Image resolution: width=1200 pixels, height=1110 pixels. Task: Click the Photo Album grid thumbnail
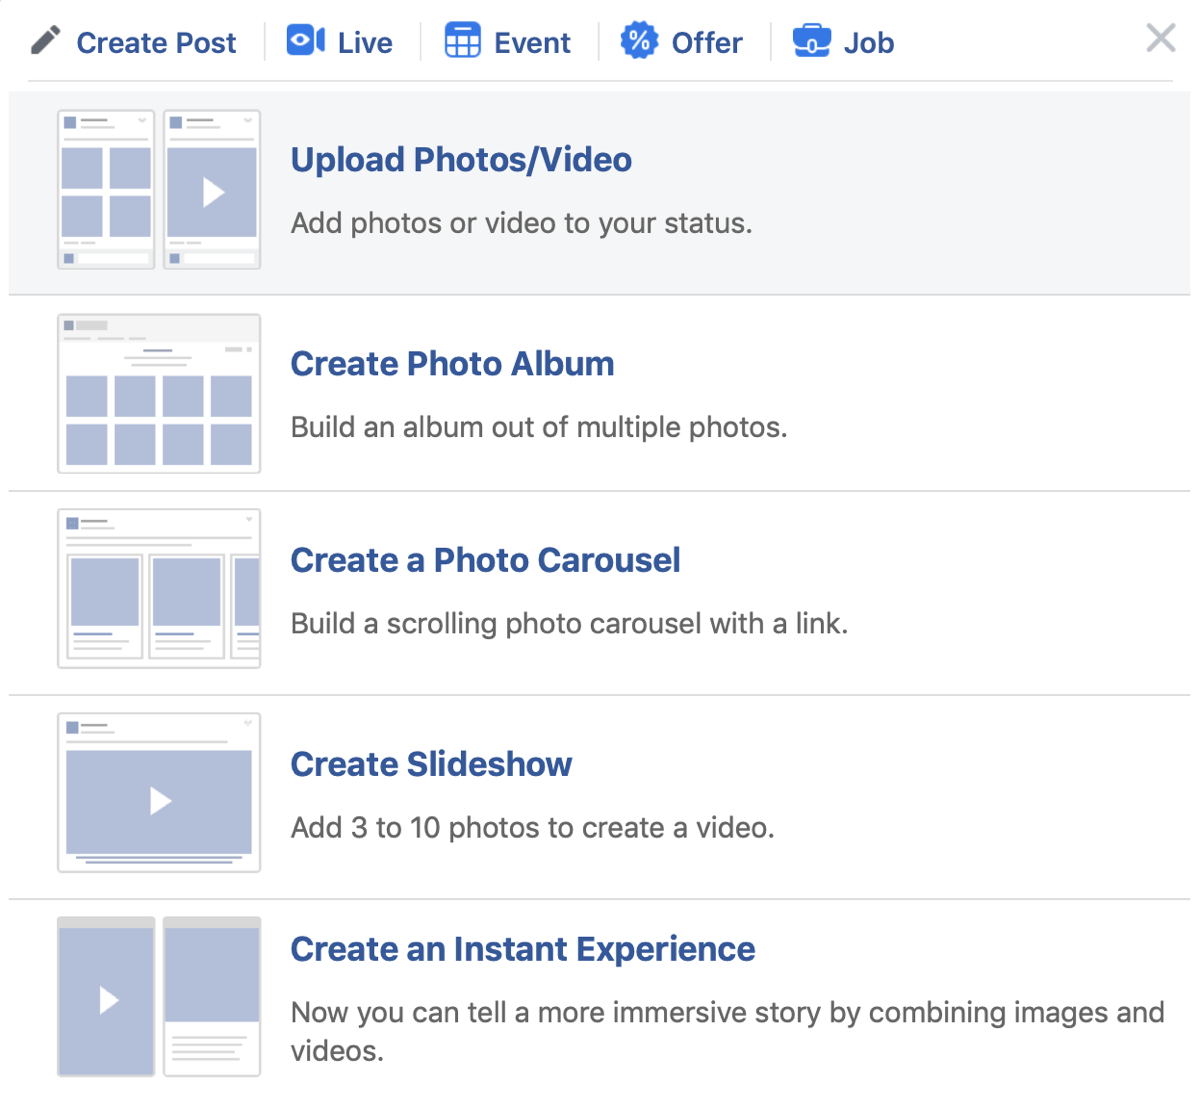tap(159, 394)
